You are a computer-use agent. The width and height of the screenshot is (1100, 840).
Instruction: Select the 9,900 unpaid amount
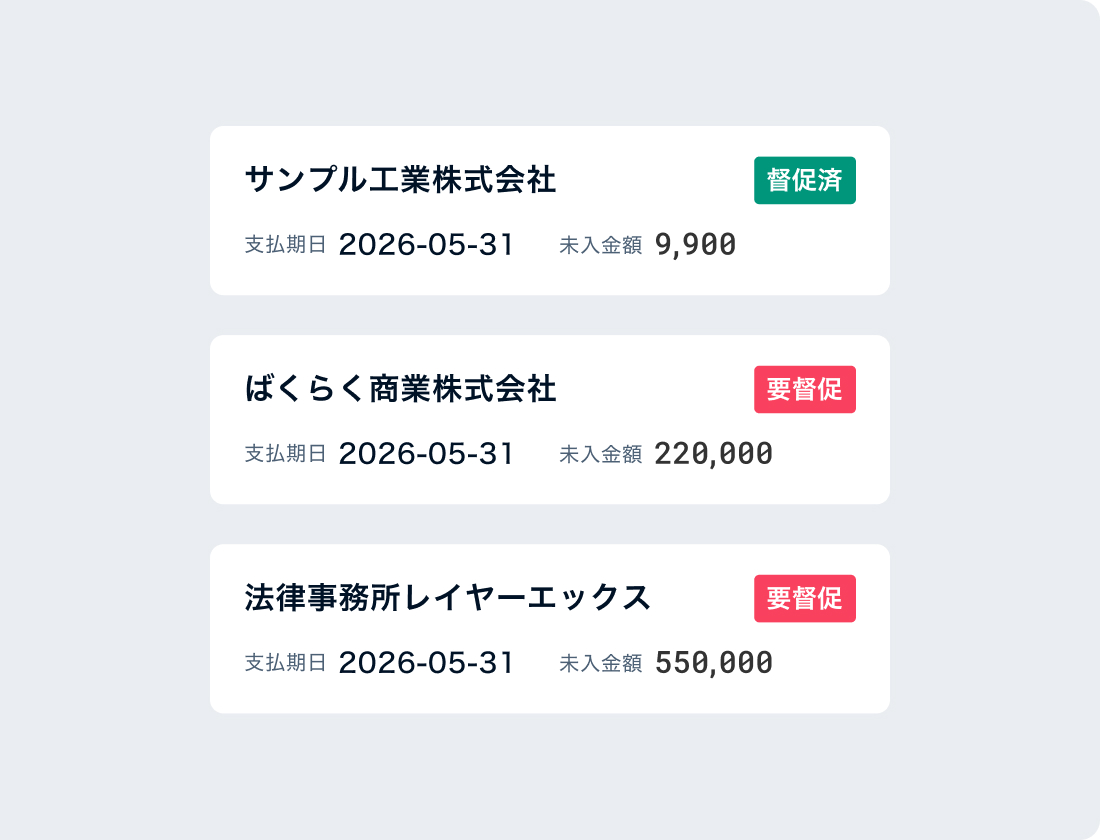coord(695,244)
